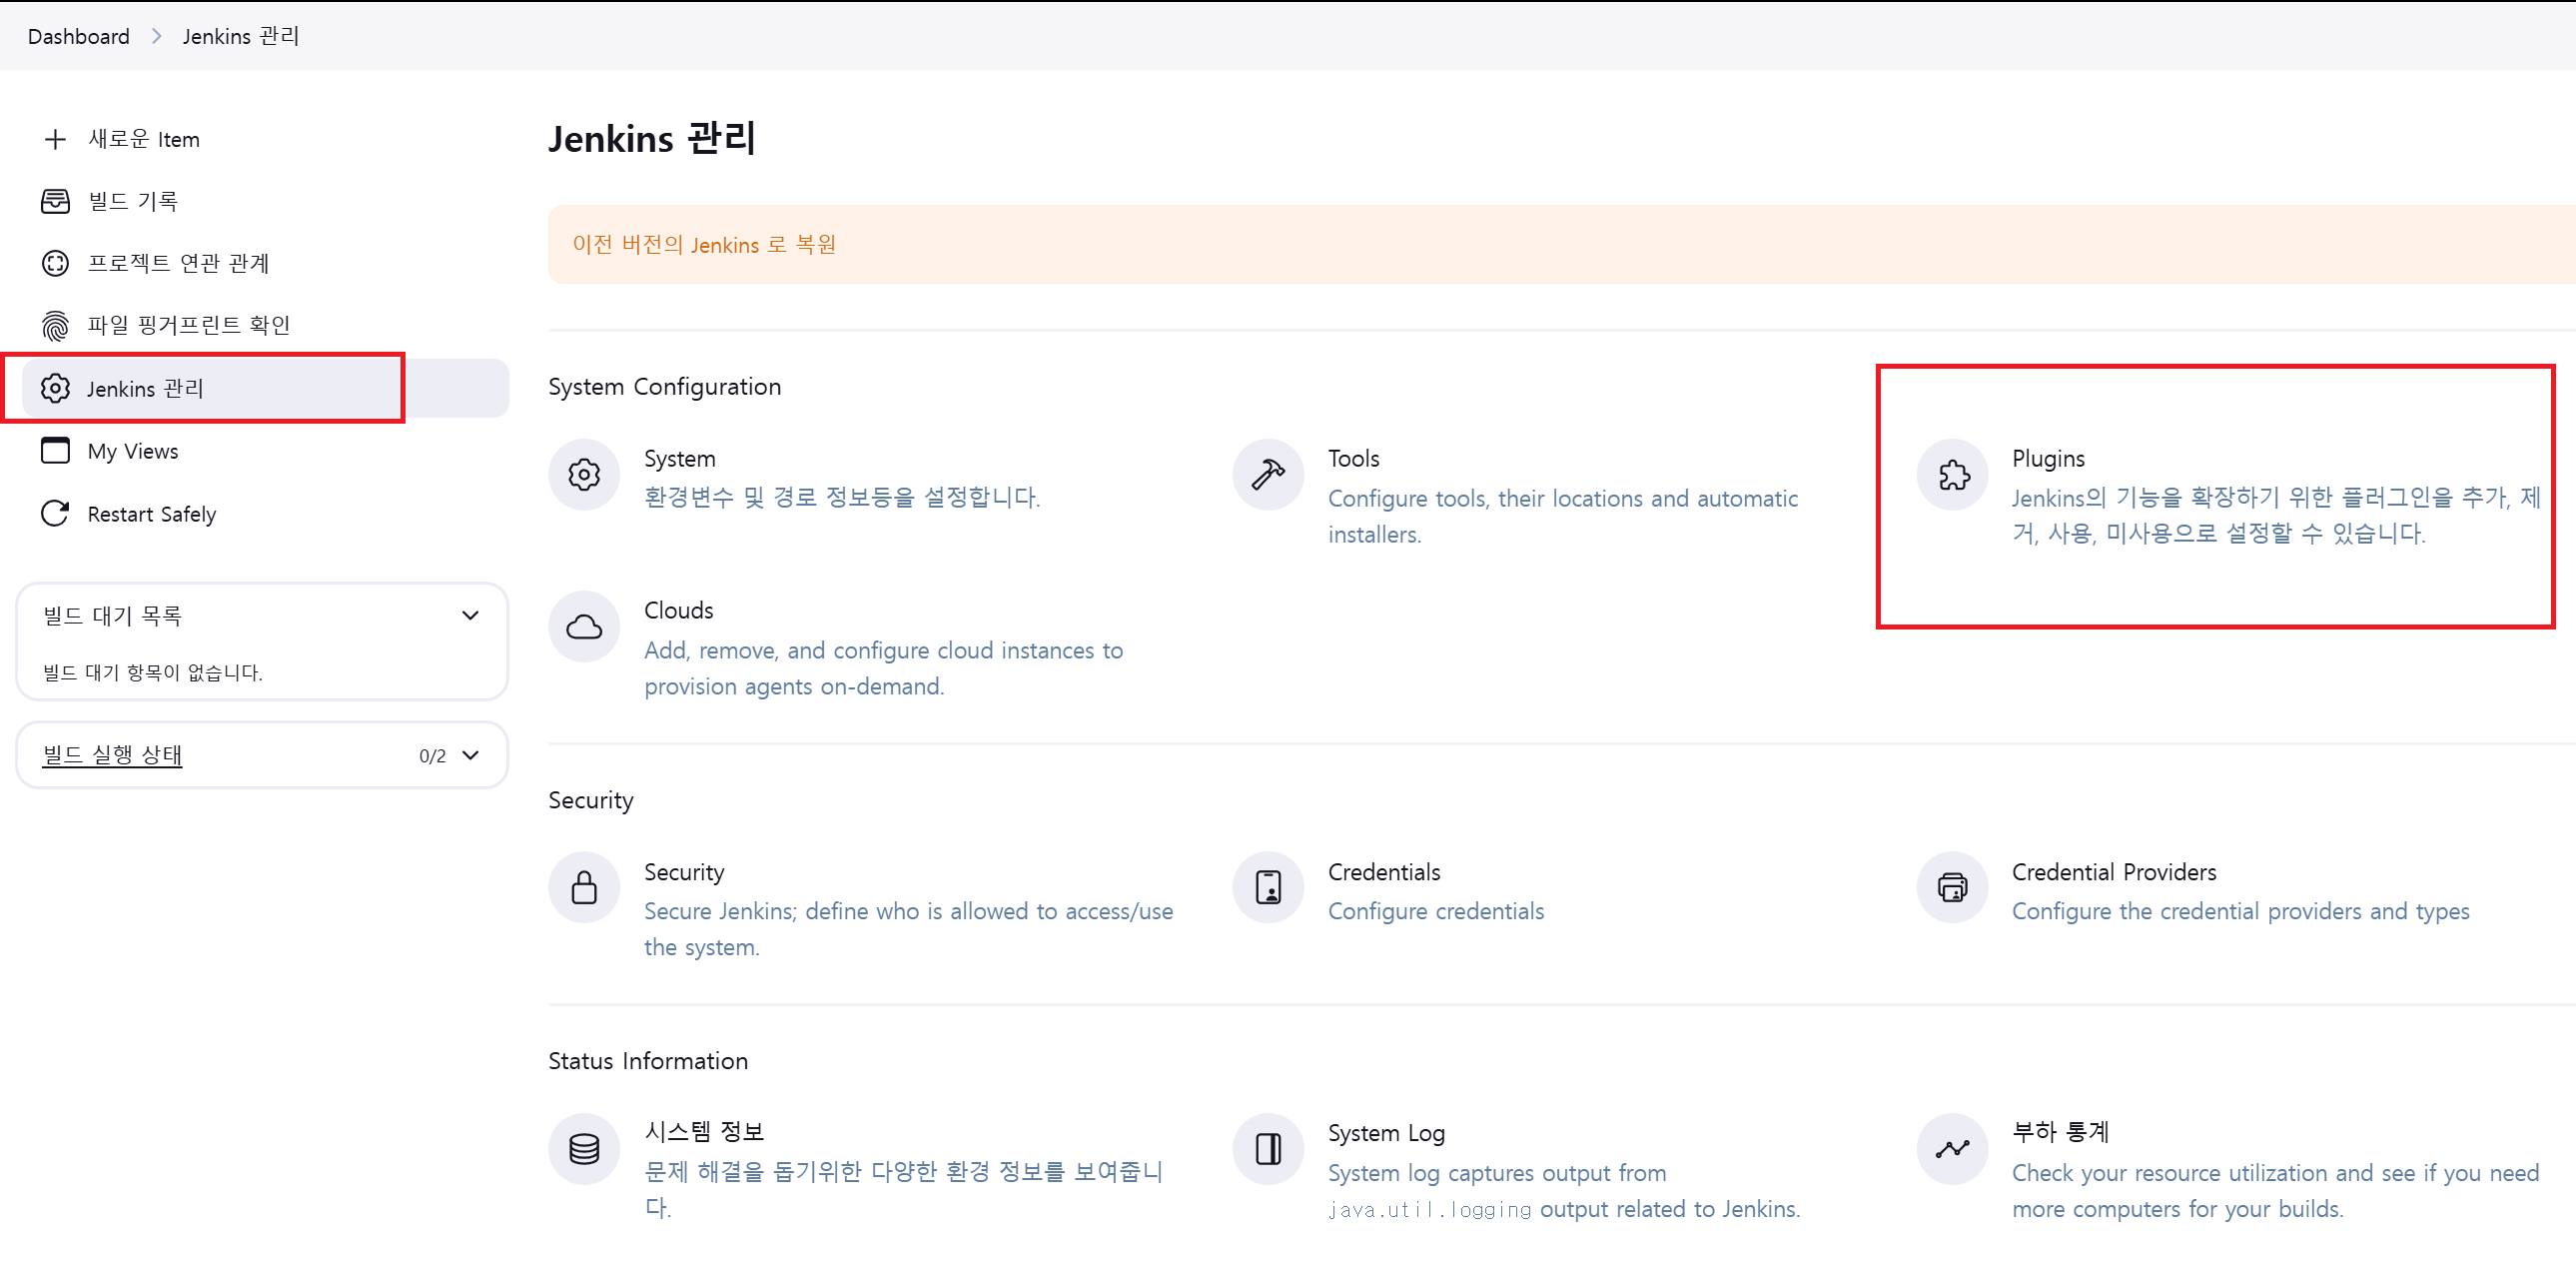
Task: Click the 부하 통계 graph icon
Action: 1953,1149
